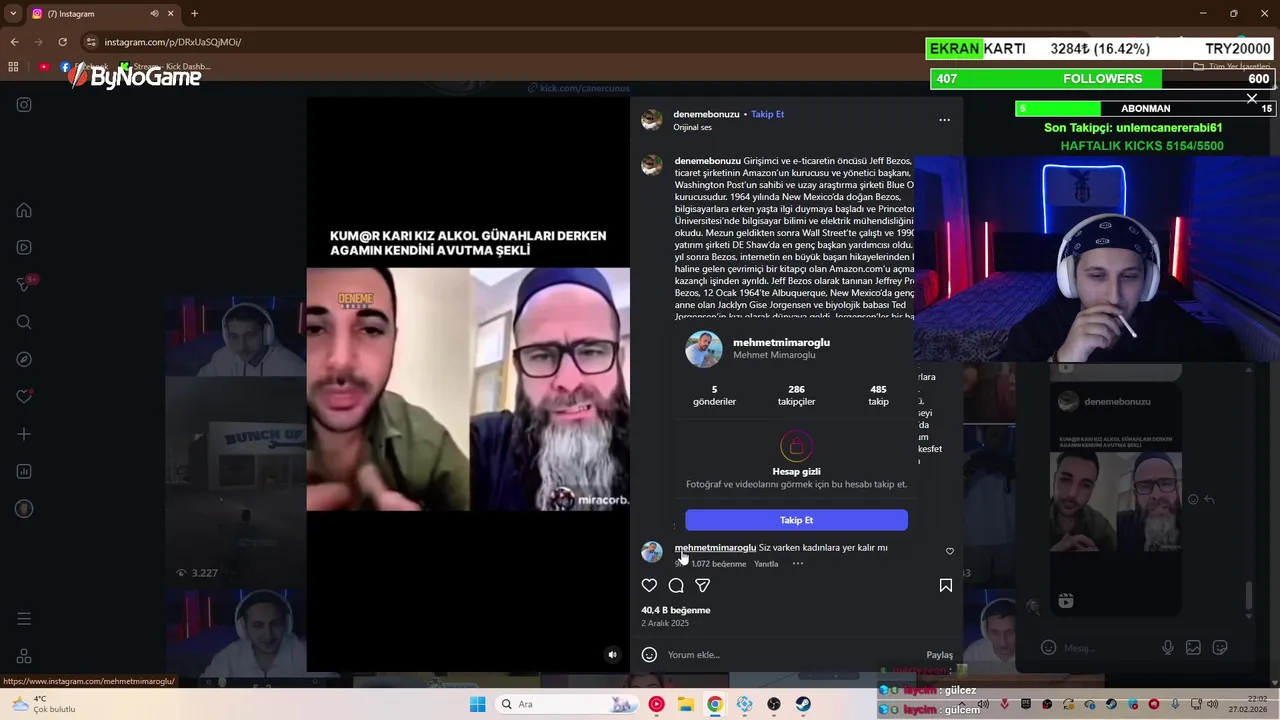1280x720 pixels.
Task: Click the 'Yorum ekle...' comment field
Action: [790, 655]
